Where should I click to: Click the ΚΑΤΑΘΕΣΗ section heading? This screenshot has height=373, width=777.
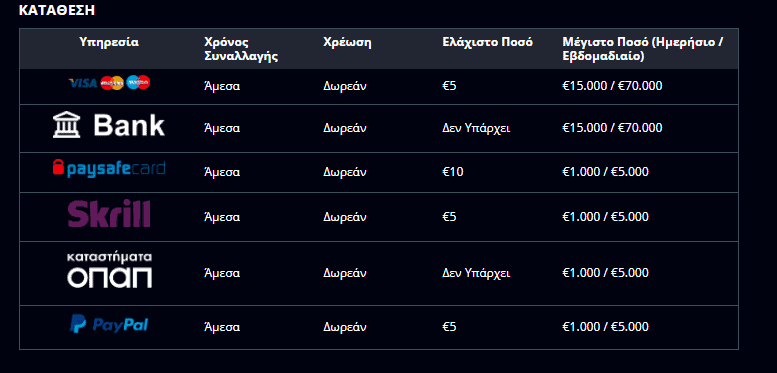point(56,10)
